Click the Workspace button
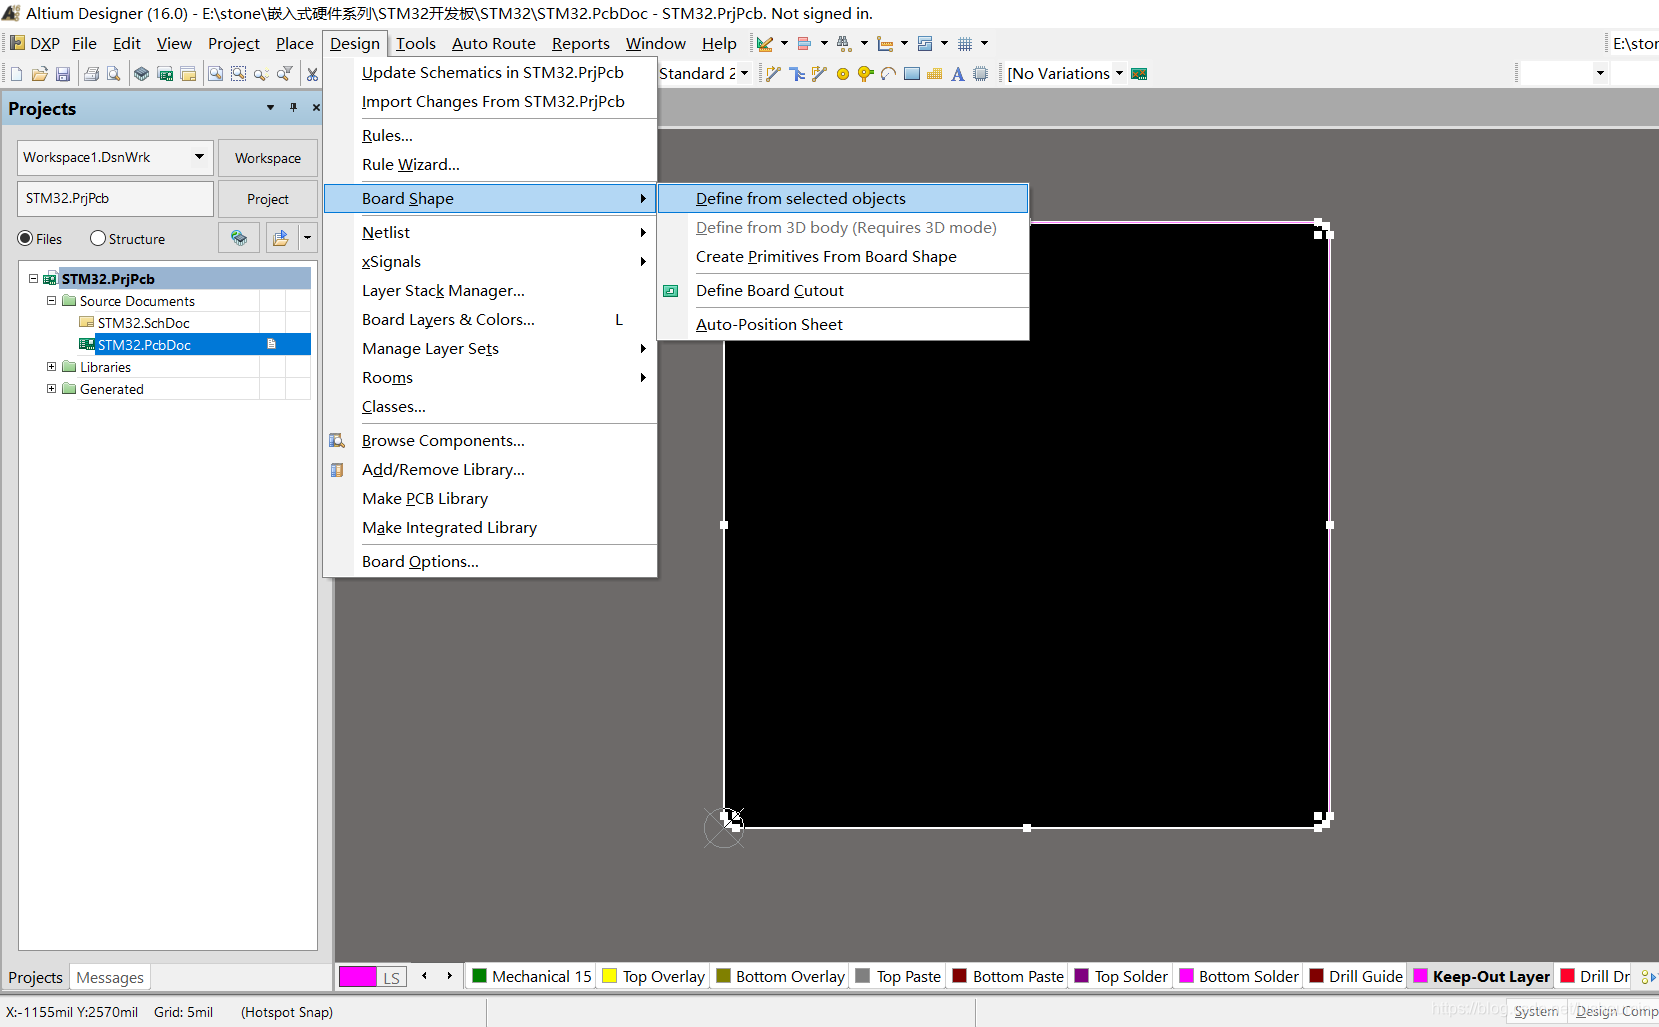Image resolution: width=1659 pixels, height=1027 pixels. pos(267,158)
